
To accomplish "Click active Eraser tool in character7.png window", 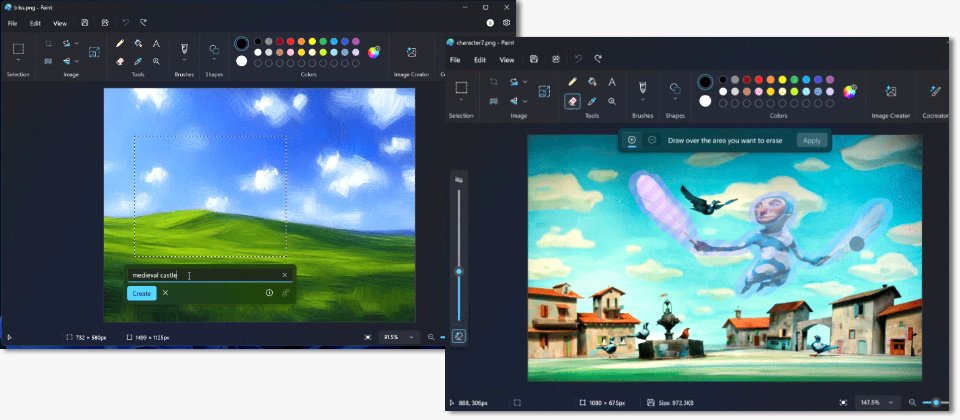I will (572, 101).
